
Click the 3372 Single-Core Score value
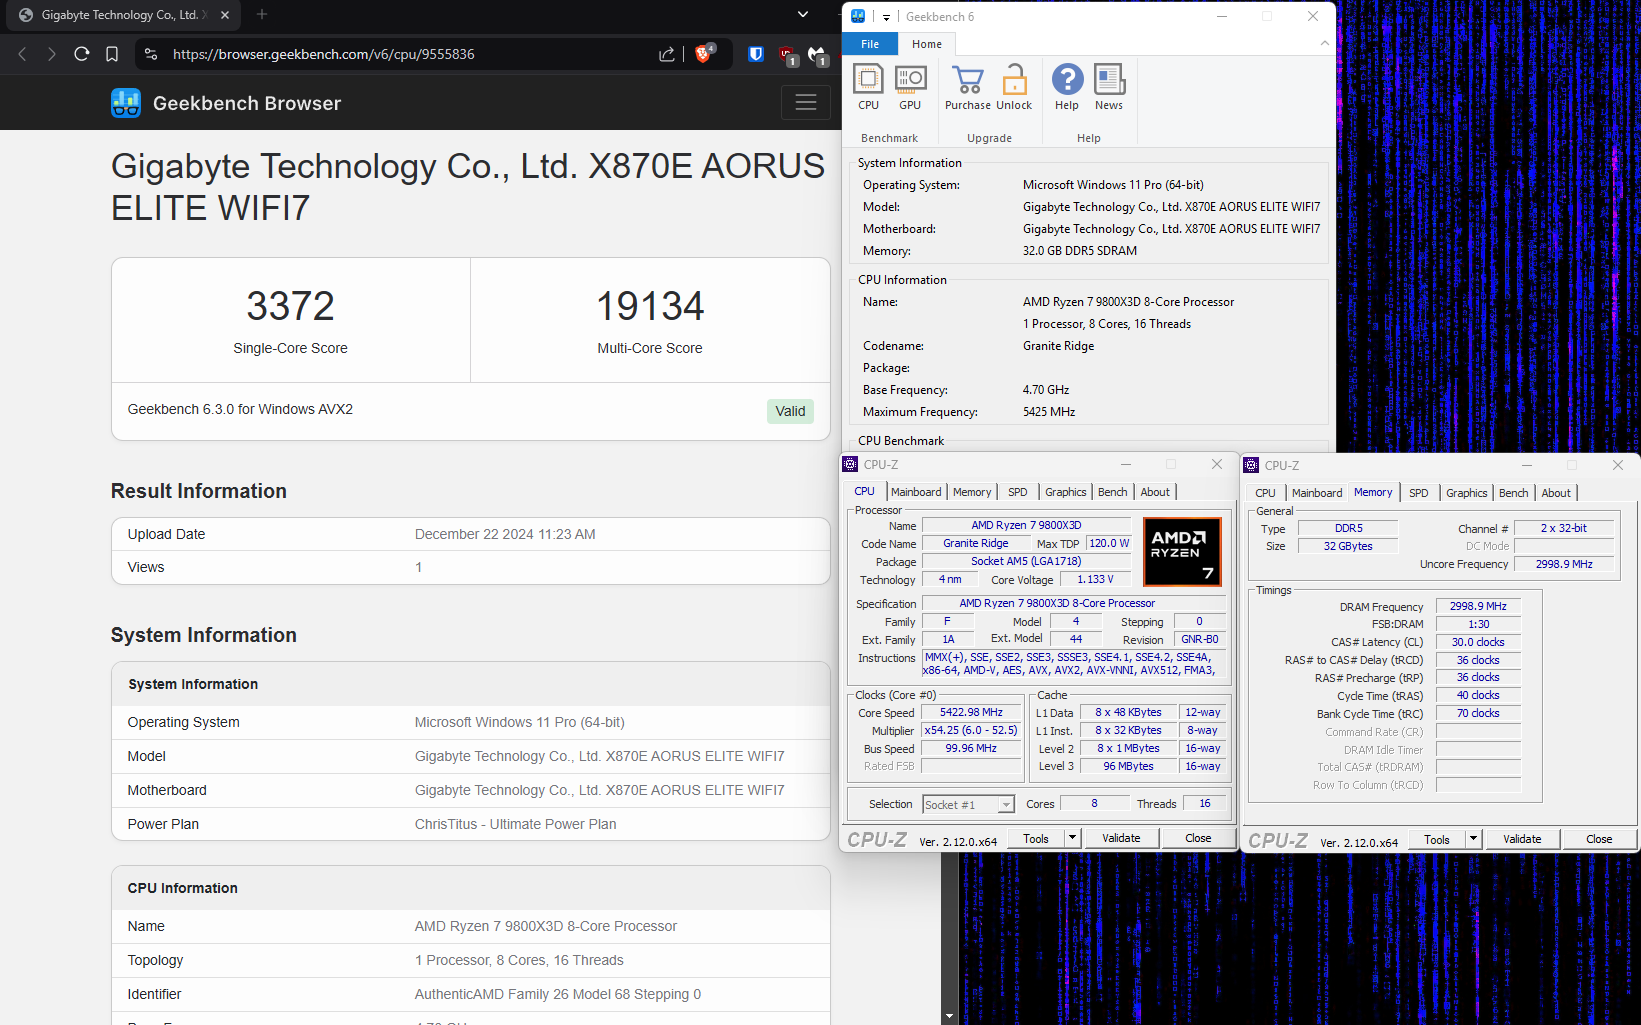(291, 306)
